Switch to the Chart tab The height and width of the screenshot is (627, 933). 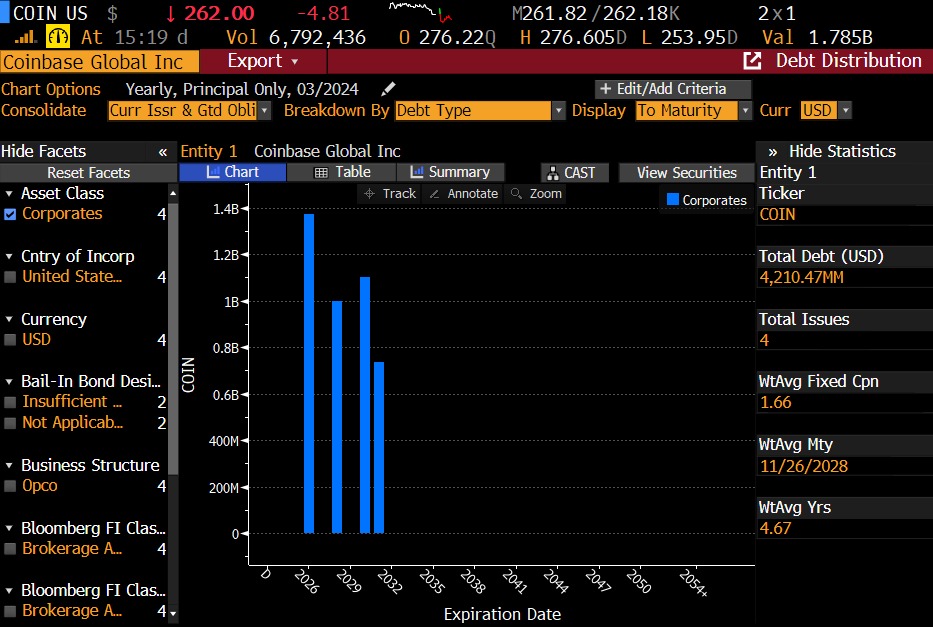click(x=233, y=173)
